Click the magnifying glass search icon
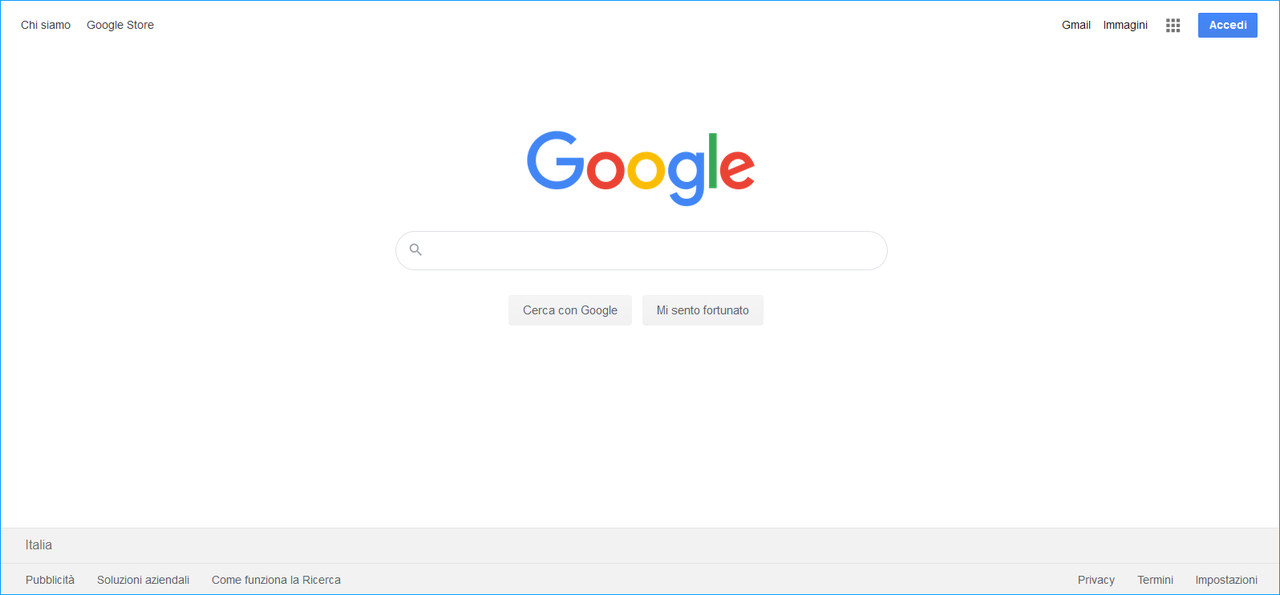1280x595 pixels. (x=416, y=250)
